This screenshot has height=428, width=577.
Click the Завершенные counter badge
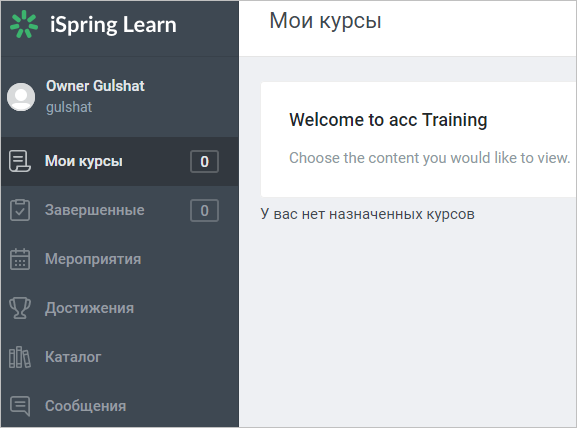(204, 211)
